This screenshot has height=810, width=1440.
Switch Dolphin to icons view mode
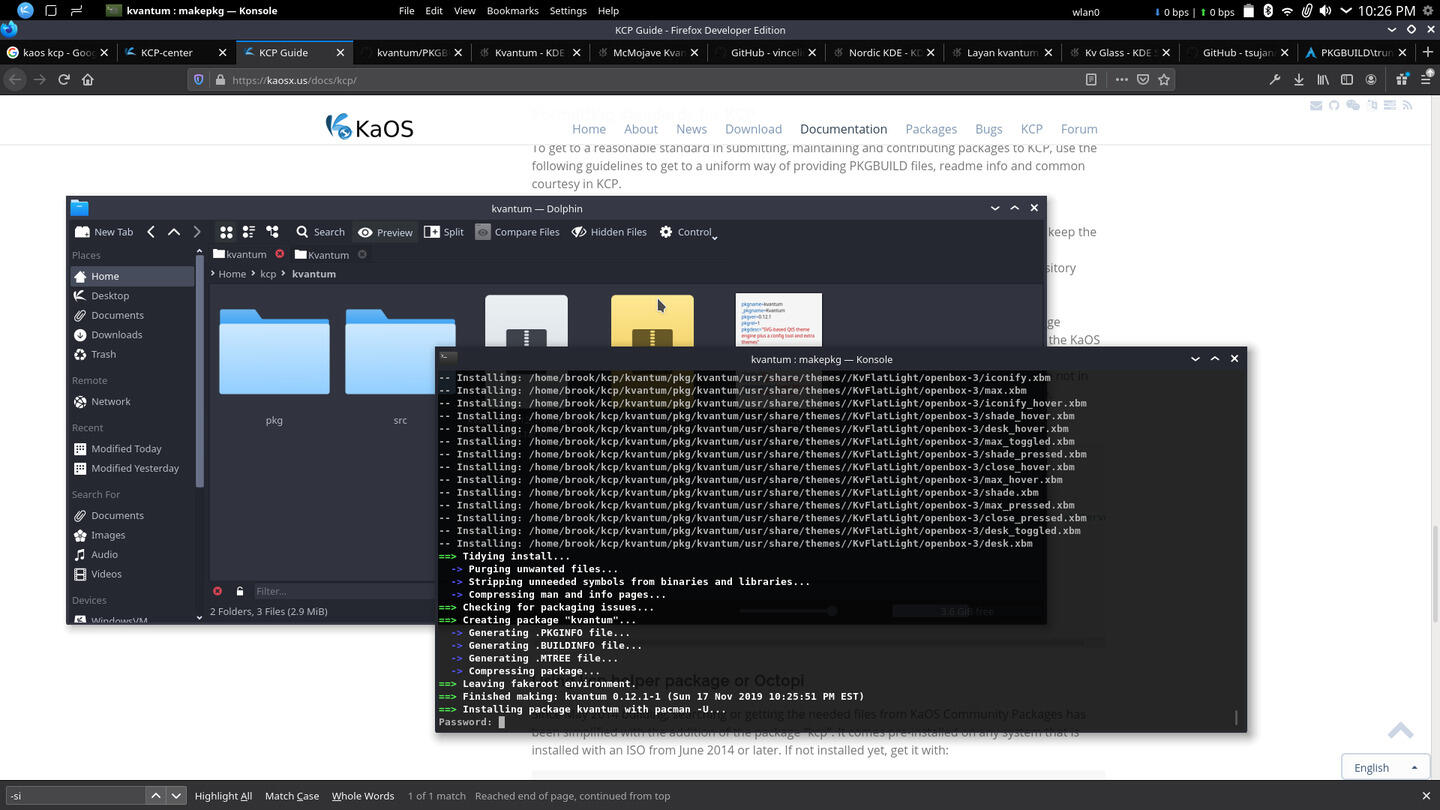coord(226,231)
